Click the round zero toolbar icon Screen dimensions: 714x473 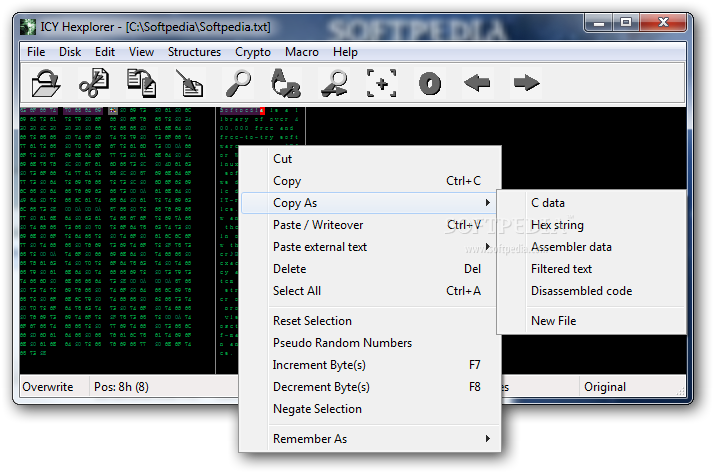pos(430,84)
